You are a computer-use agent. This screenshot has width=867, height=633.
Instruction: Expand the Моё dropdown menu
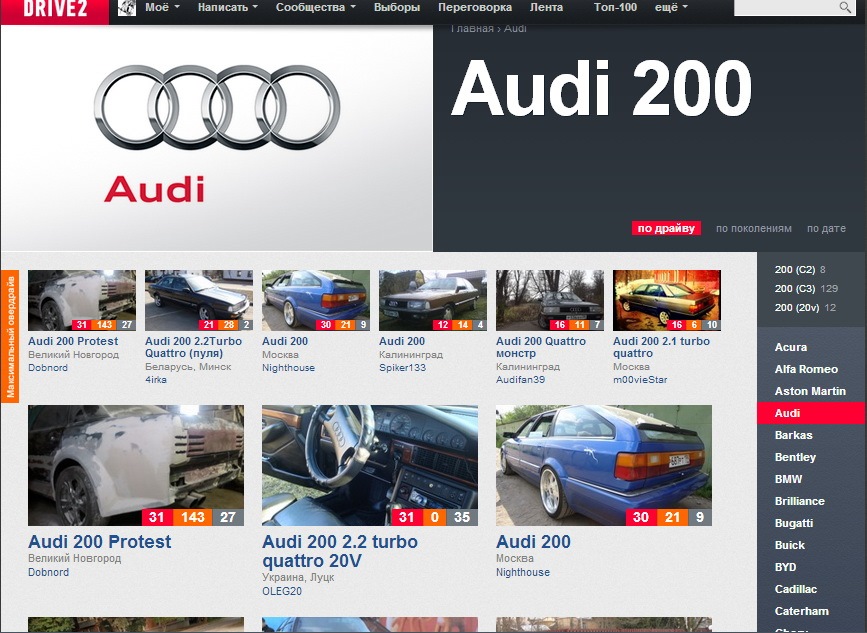[x=163, y=8]
